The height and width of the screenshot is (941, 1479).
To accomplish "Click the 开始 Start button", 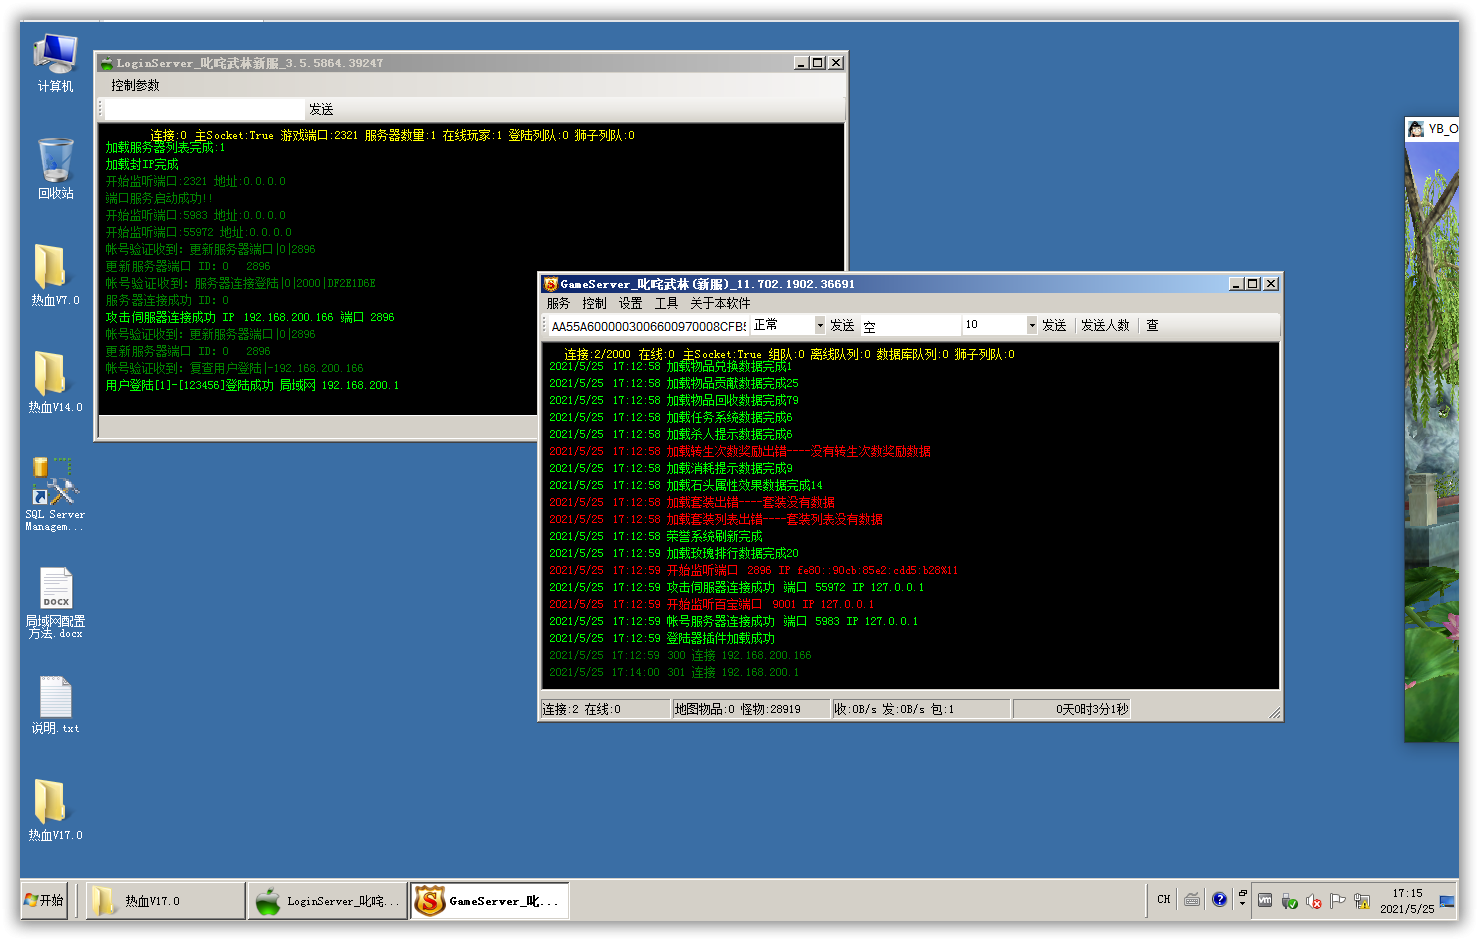I will pos(45,900).
